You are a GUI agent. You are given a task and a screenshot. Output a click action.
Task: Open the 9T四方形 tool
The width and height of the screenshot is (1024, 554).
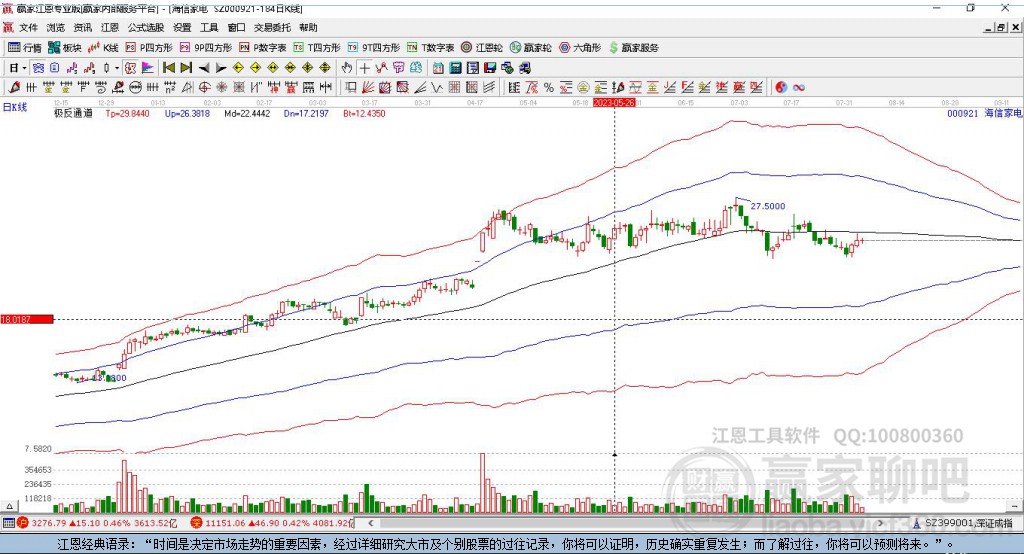click(x=374, y=48)
